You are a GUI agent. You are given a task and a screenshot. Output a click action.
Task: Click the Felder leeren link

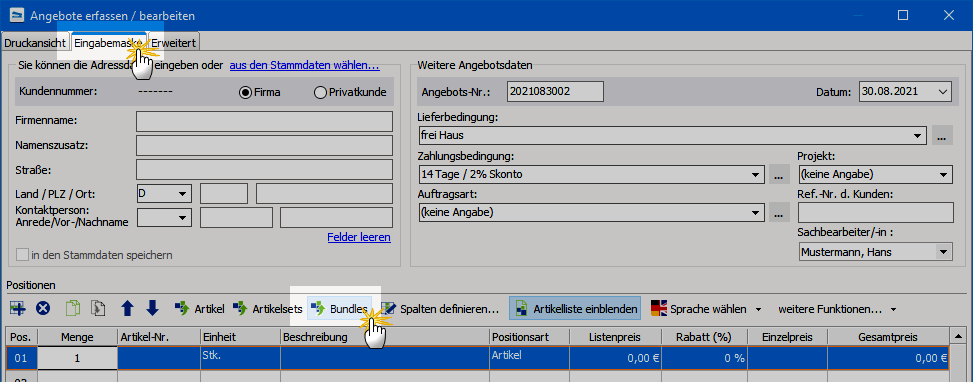[x=359, y=238]
